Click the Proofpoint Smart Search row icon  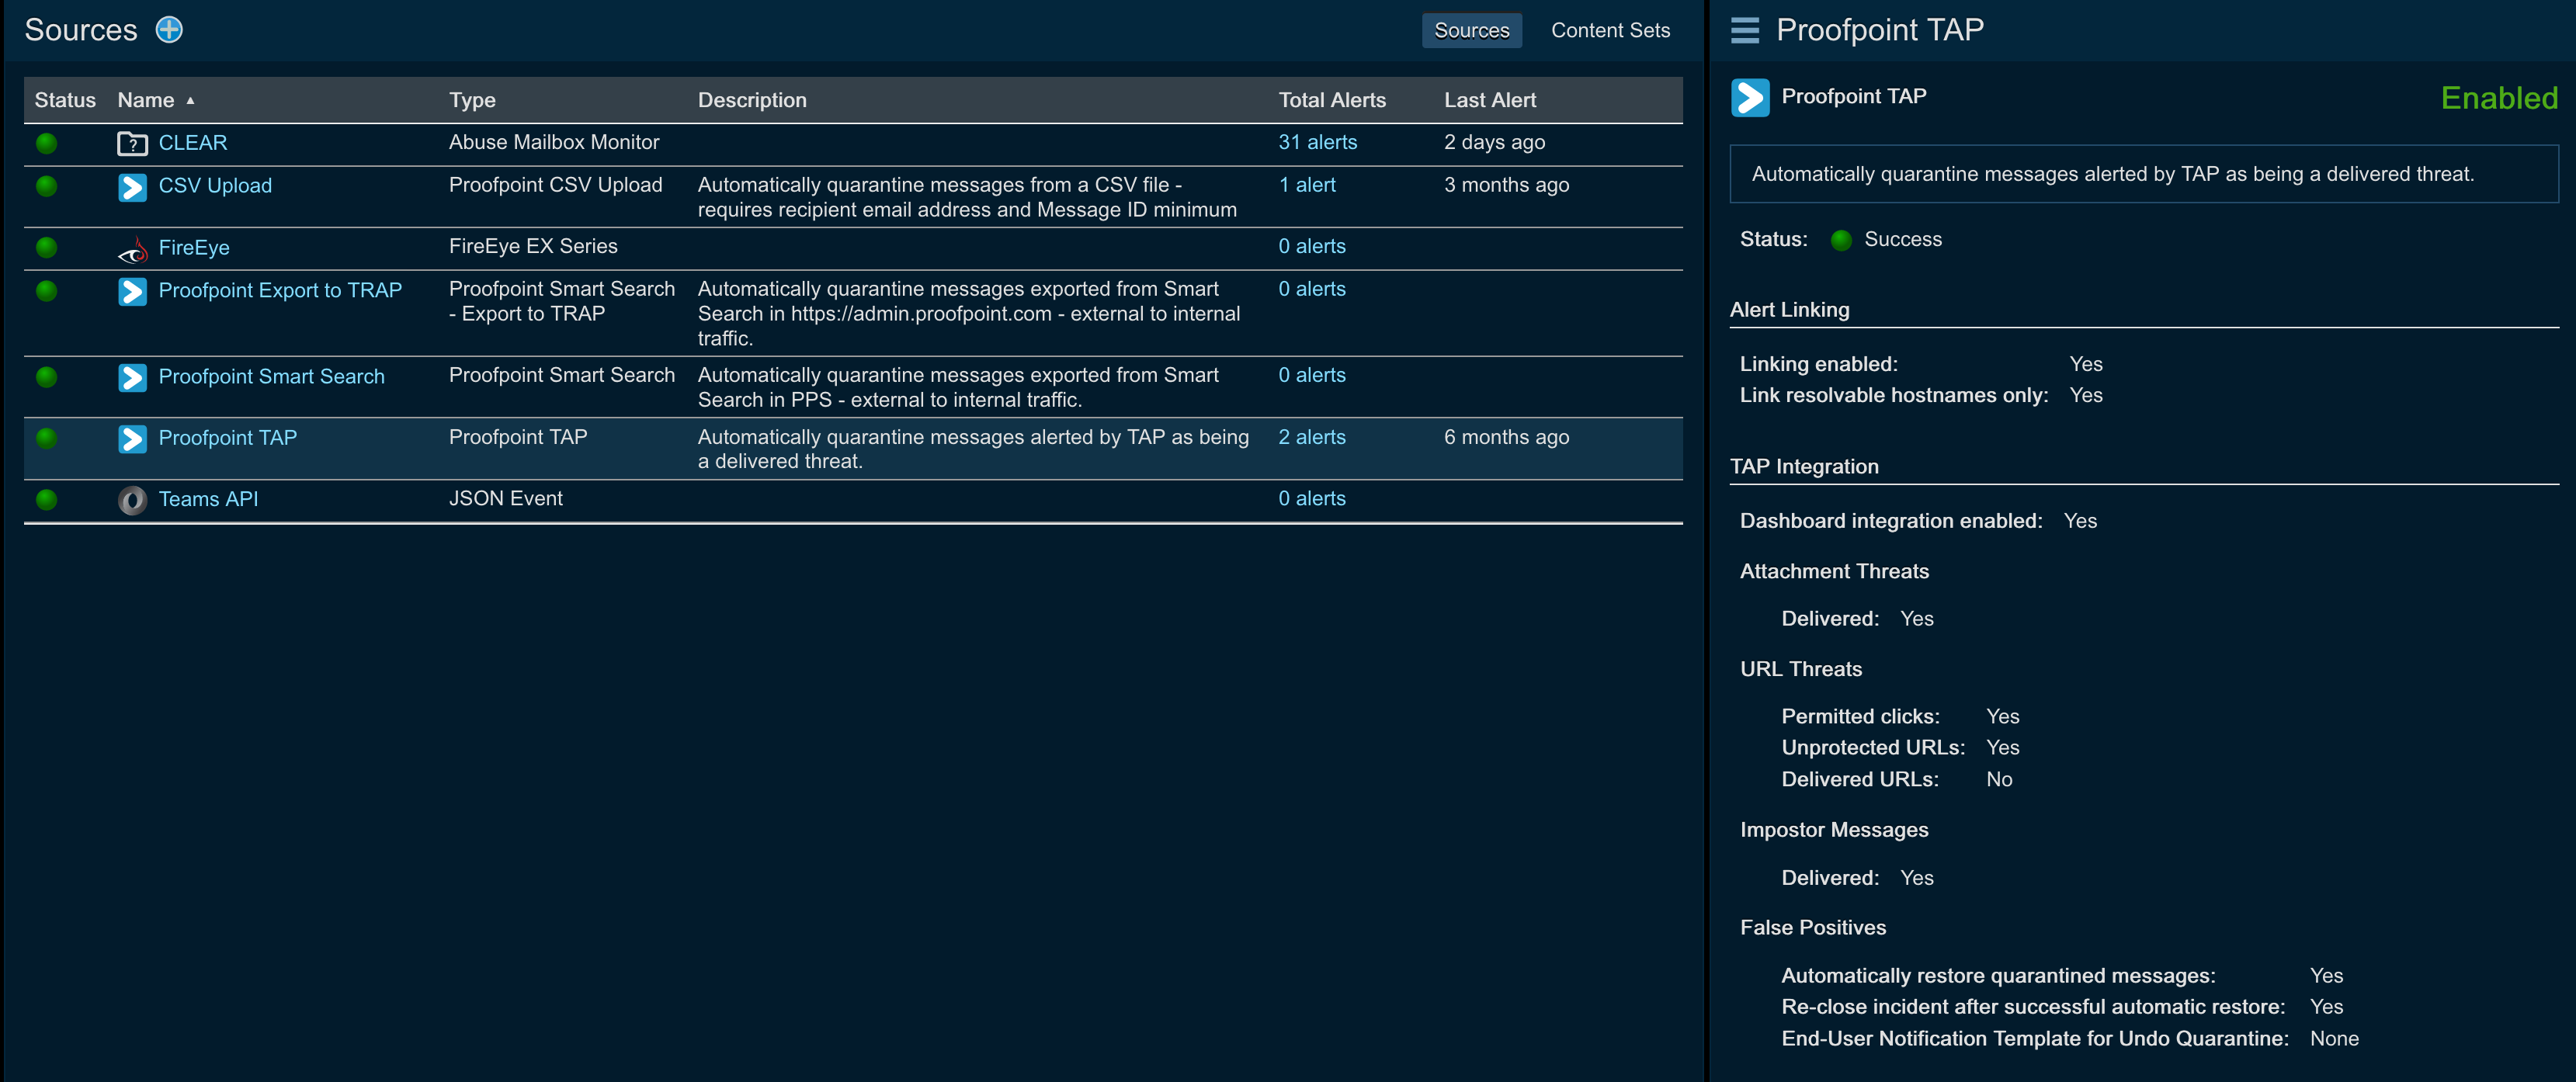coord(132,377)
